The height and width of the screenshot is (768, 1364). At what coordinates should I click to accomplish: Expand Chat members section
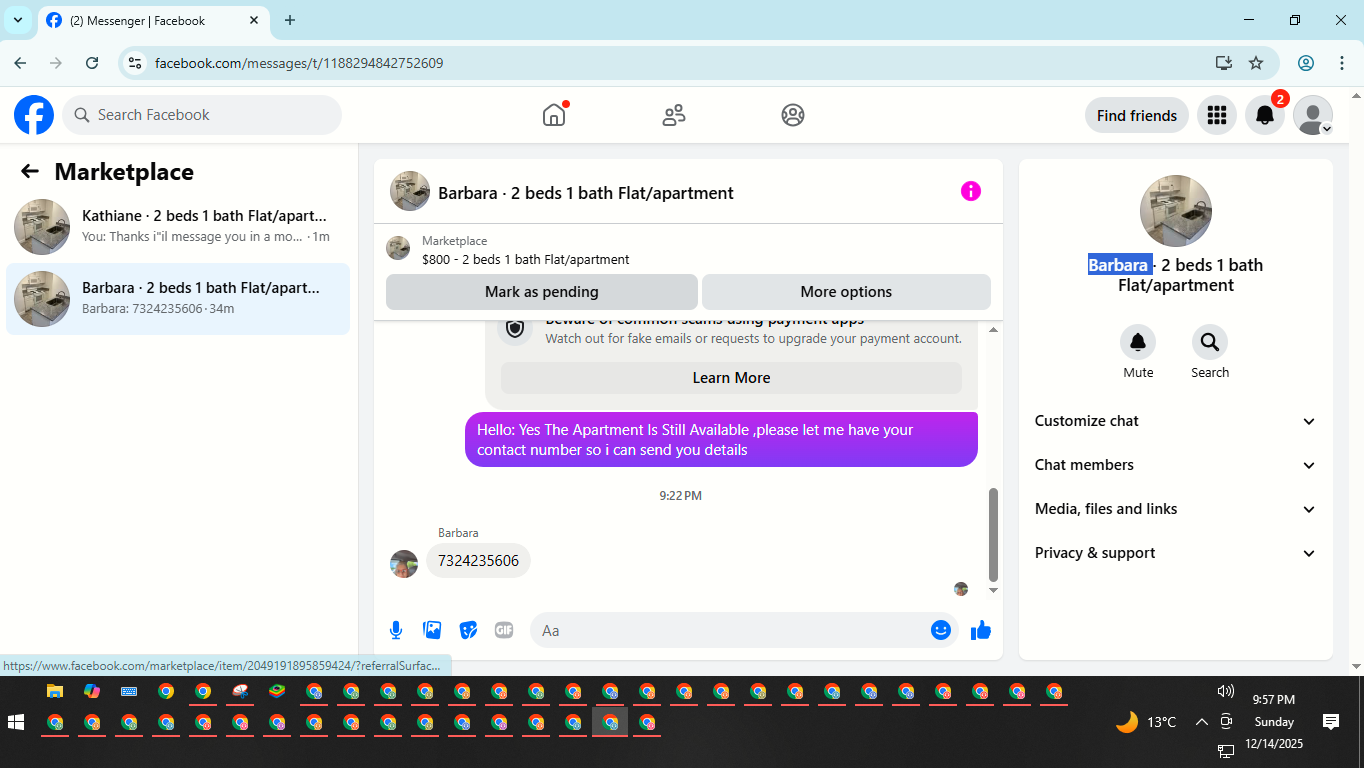1176,465
